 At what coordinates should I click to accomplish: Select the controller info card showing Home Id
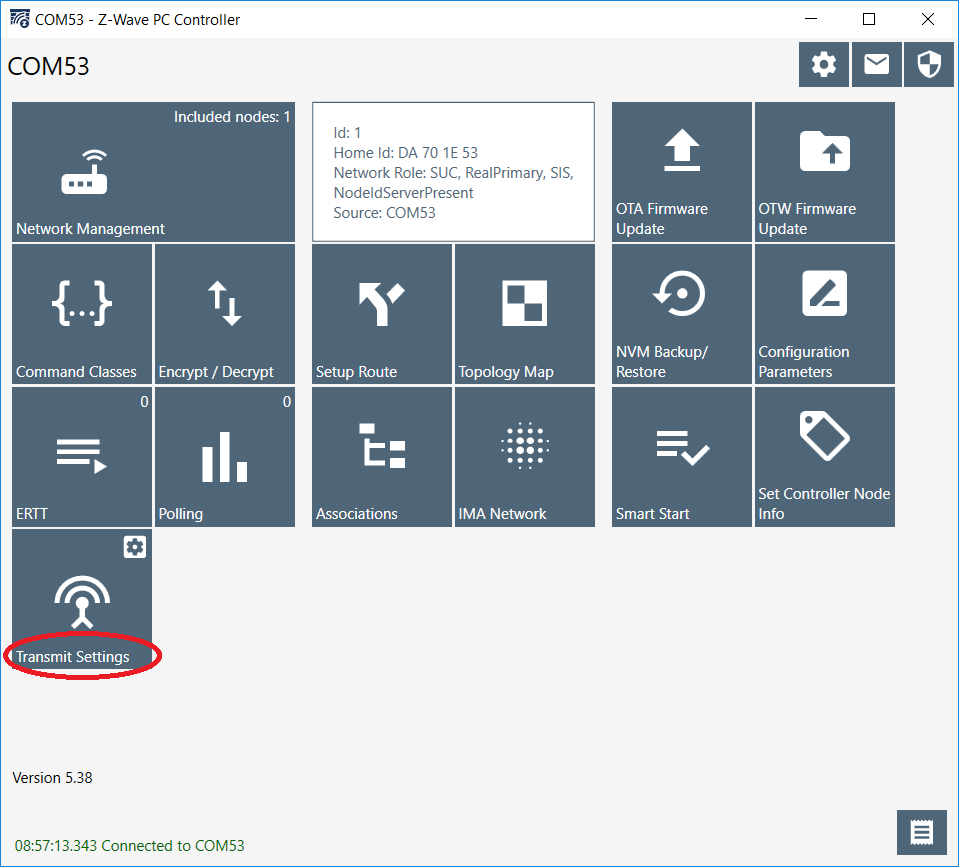[x=453, y=172]
